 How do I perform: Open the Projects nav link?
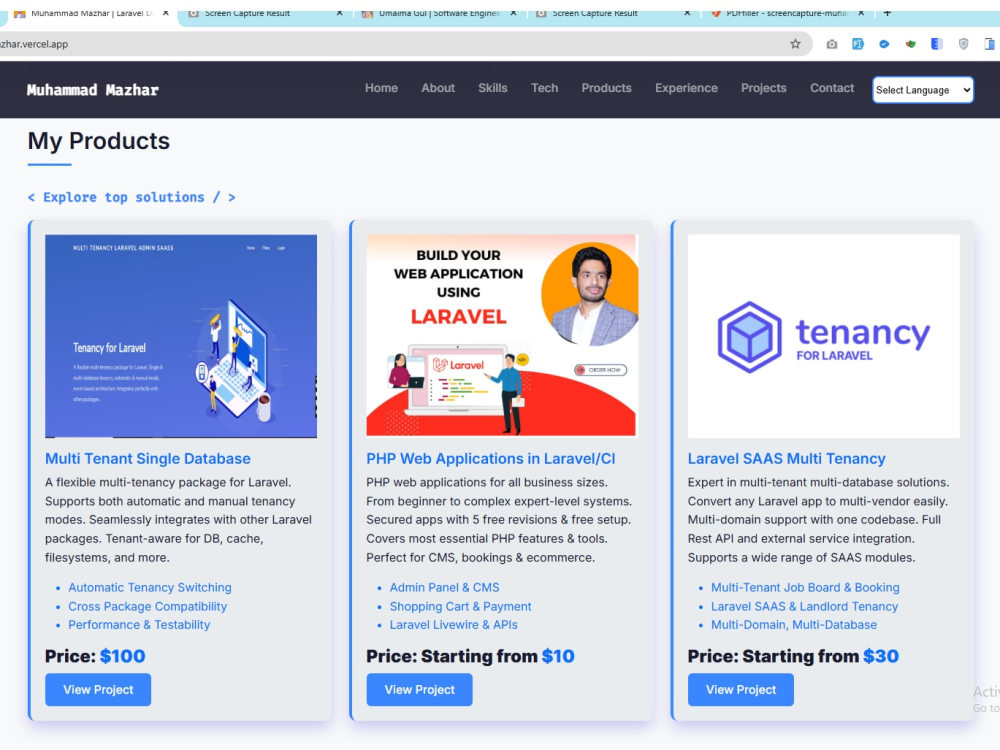tap(763, 88)
